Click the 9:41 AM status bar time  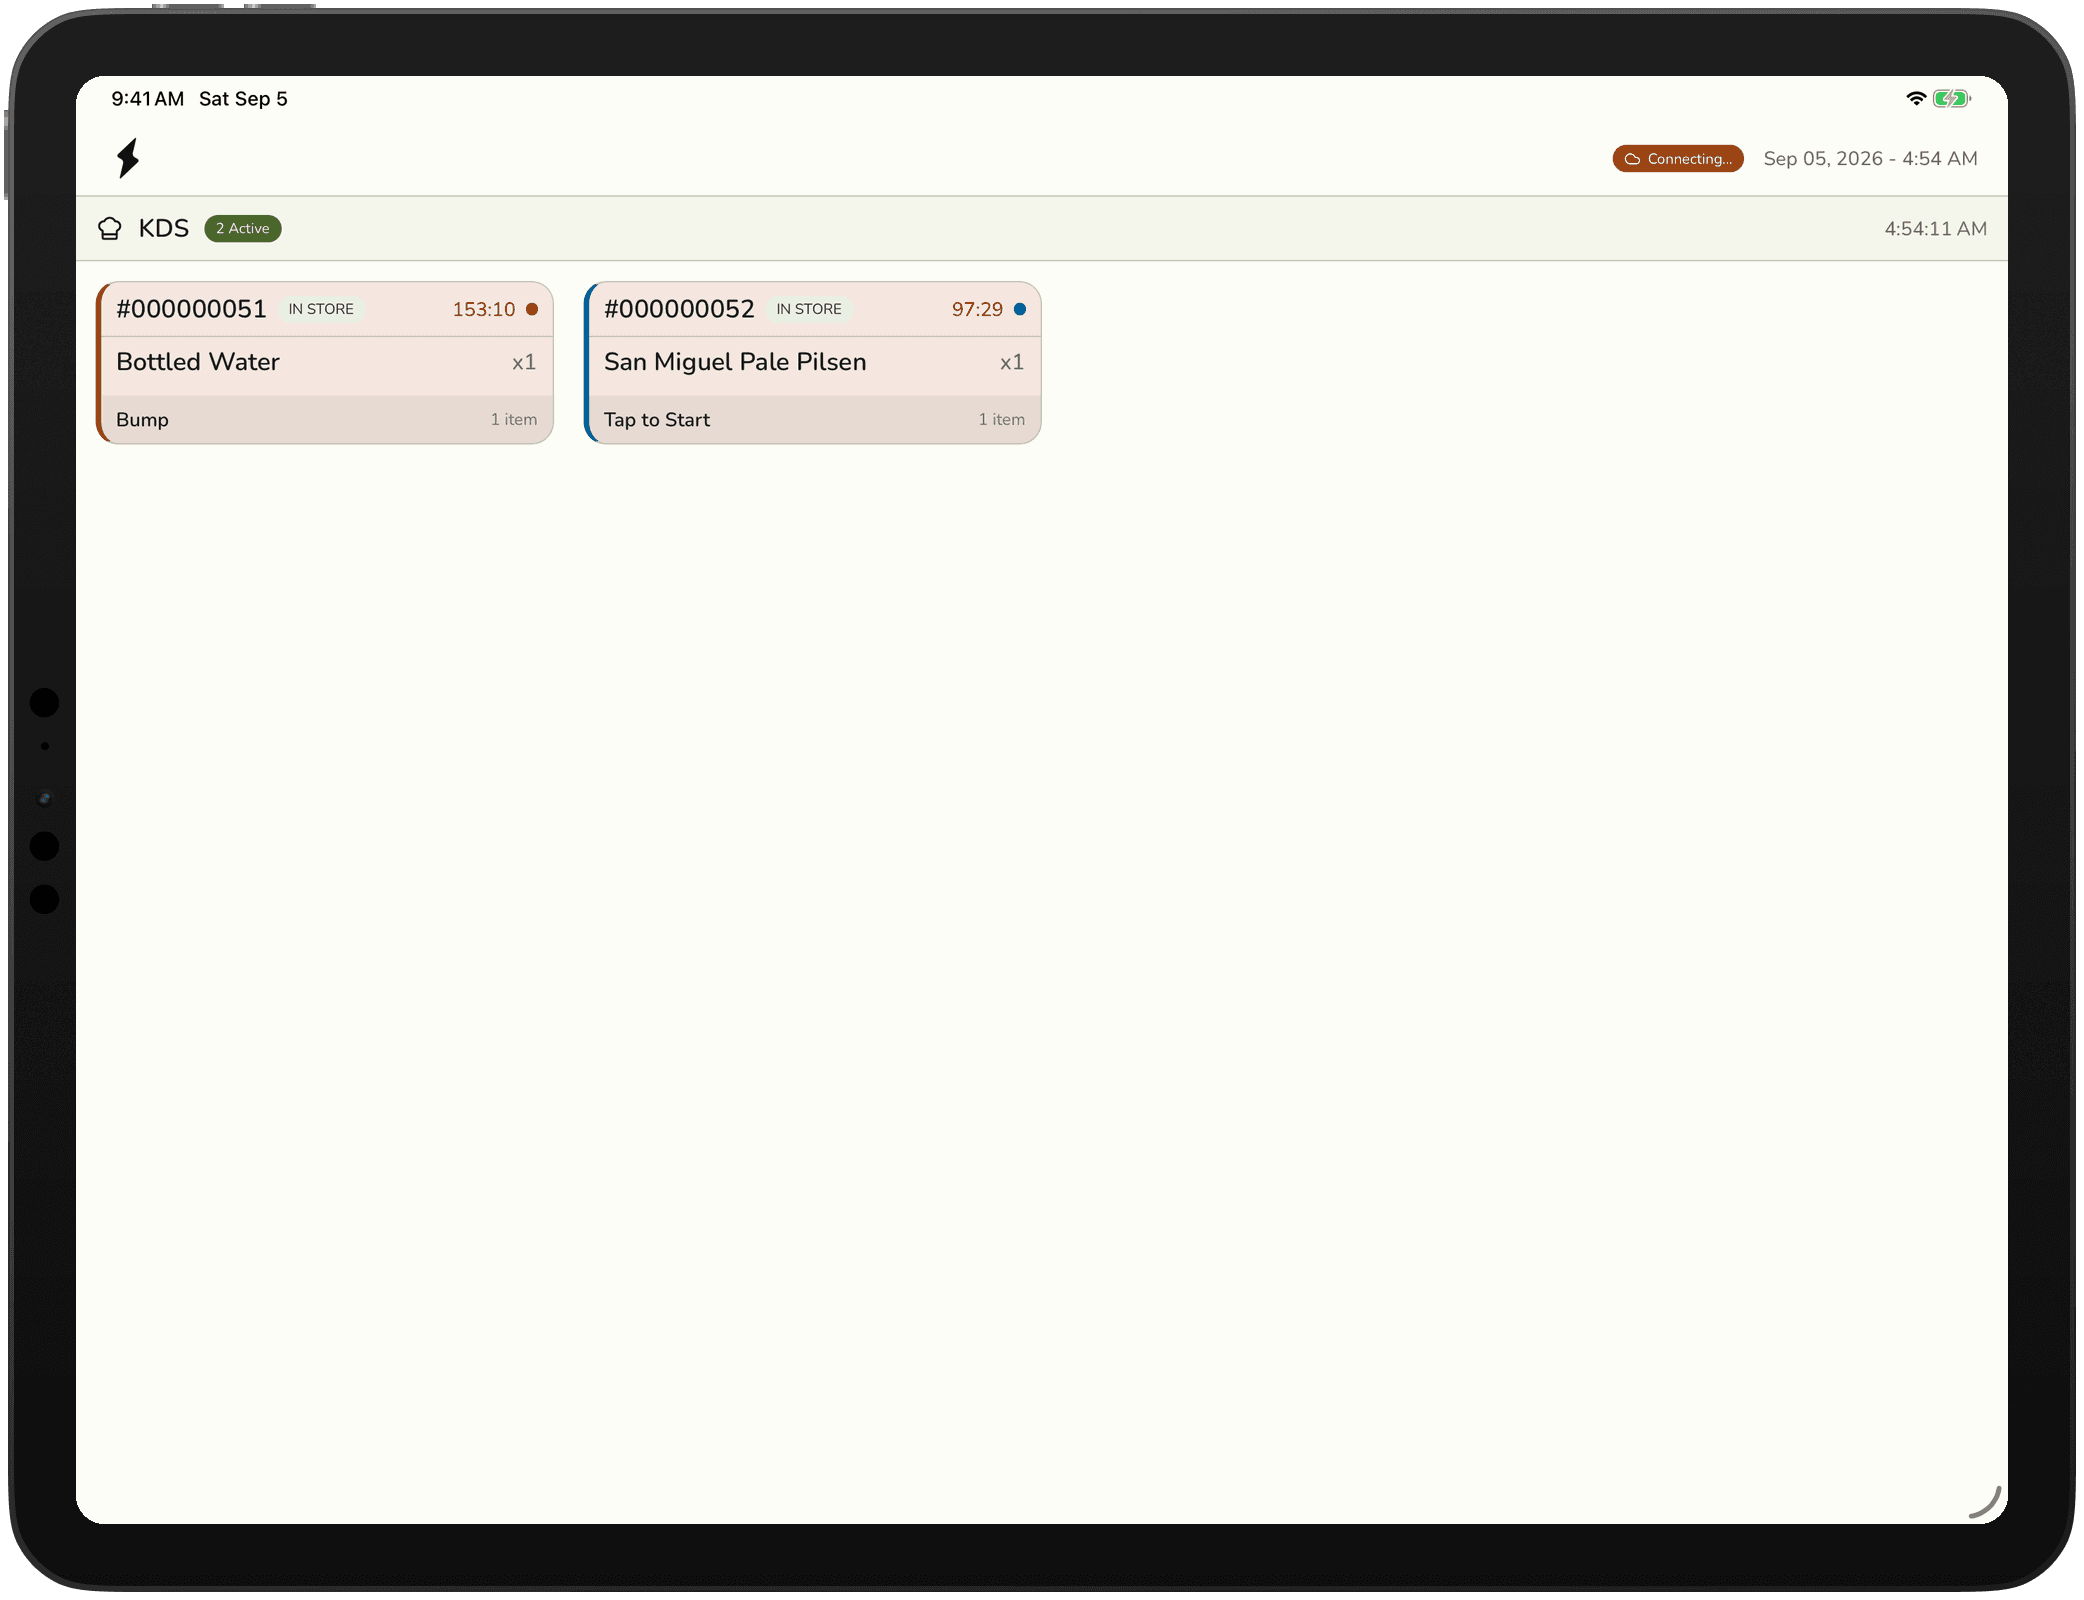pos(148,99)
